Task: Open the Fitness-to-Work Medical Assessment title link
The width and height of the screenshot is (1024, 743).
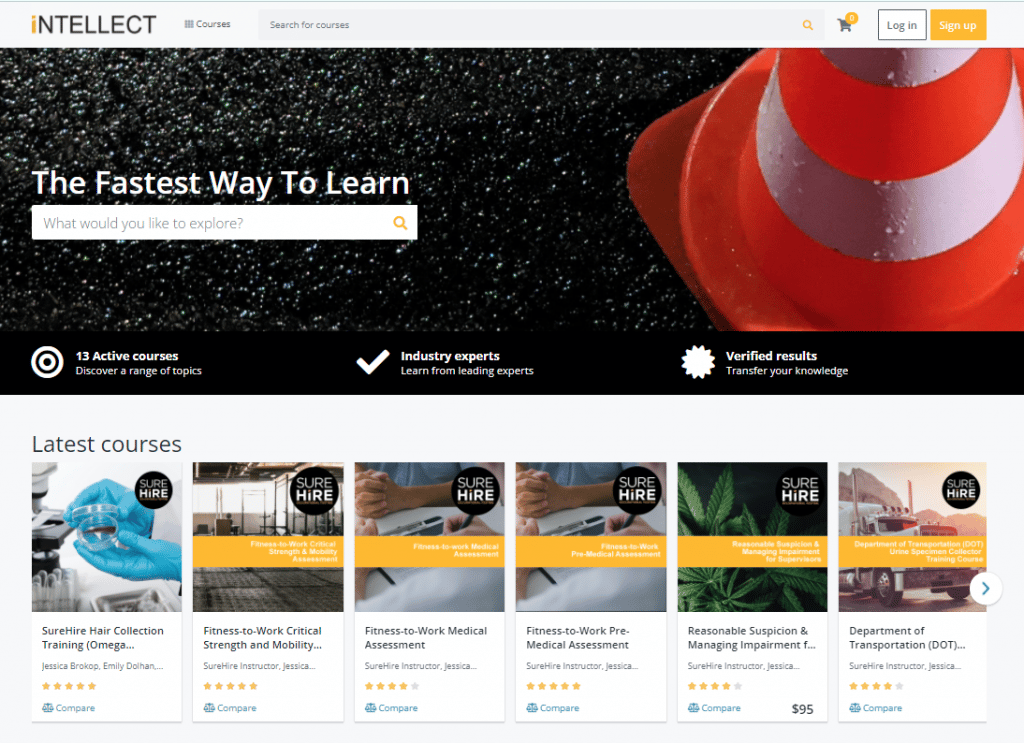Action: 426,638
